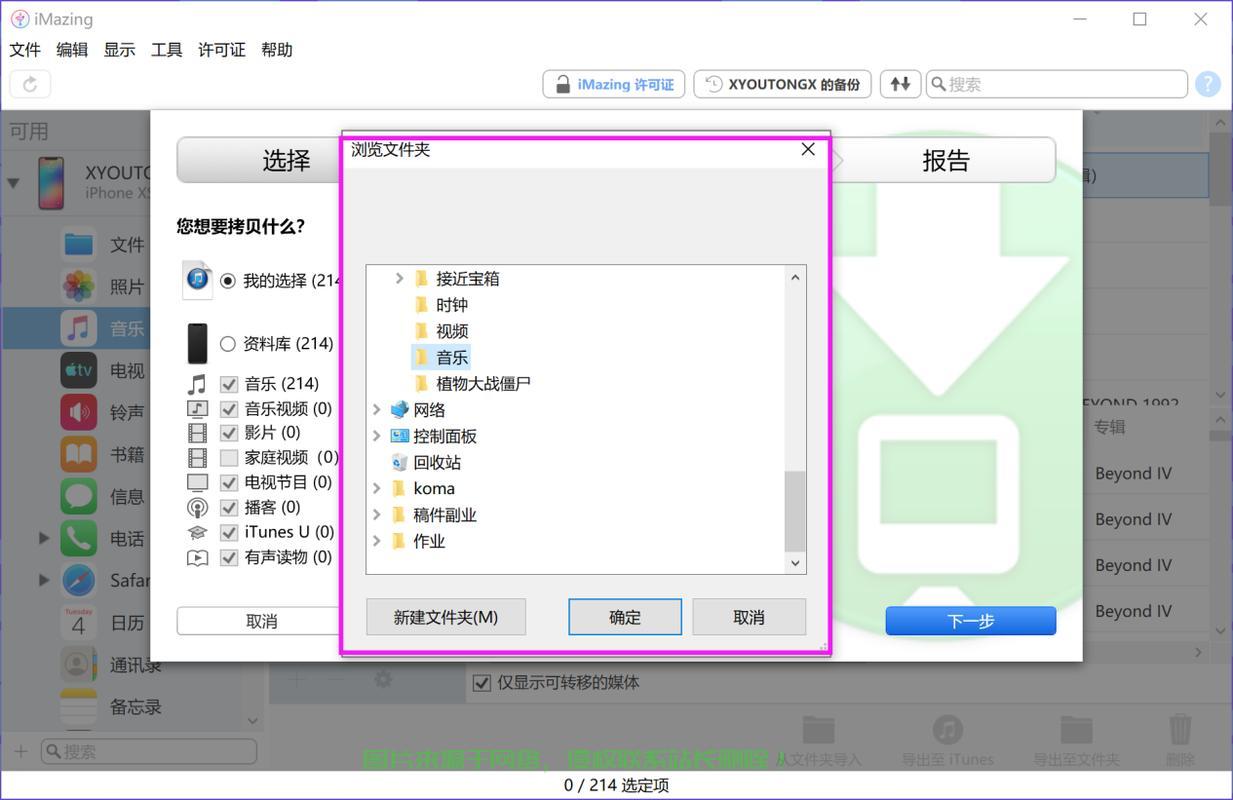Select the 信息 Messages icon in sidebar
The width and height of the screenshot is (1233, 800).
point(78,496)
